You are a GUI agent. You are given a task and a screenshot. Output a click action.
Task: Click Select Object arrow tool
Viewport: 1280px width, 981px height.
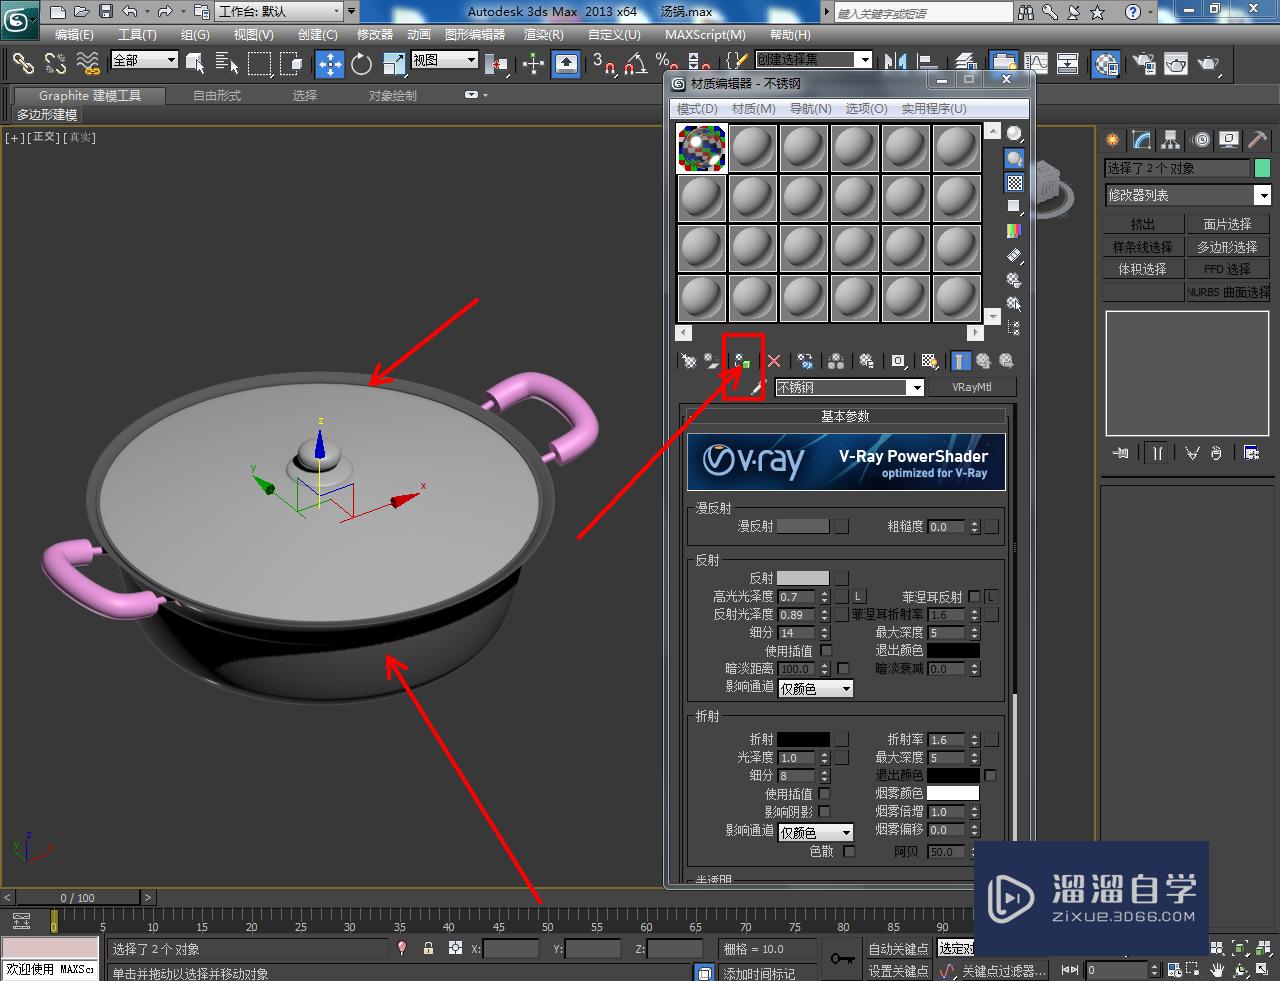[x=195, y=64]
